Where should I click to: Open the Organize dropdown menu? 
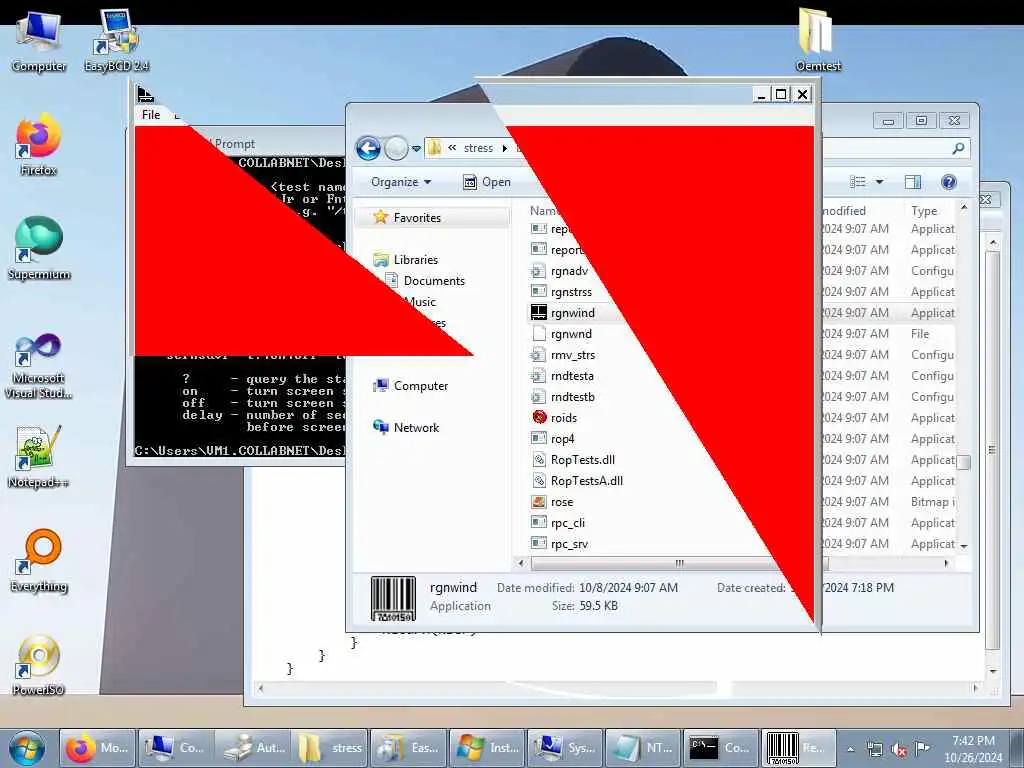400,182
